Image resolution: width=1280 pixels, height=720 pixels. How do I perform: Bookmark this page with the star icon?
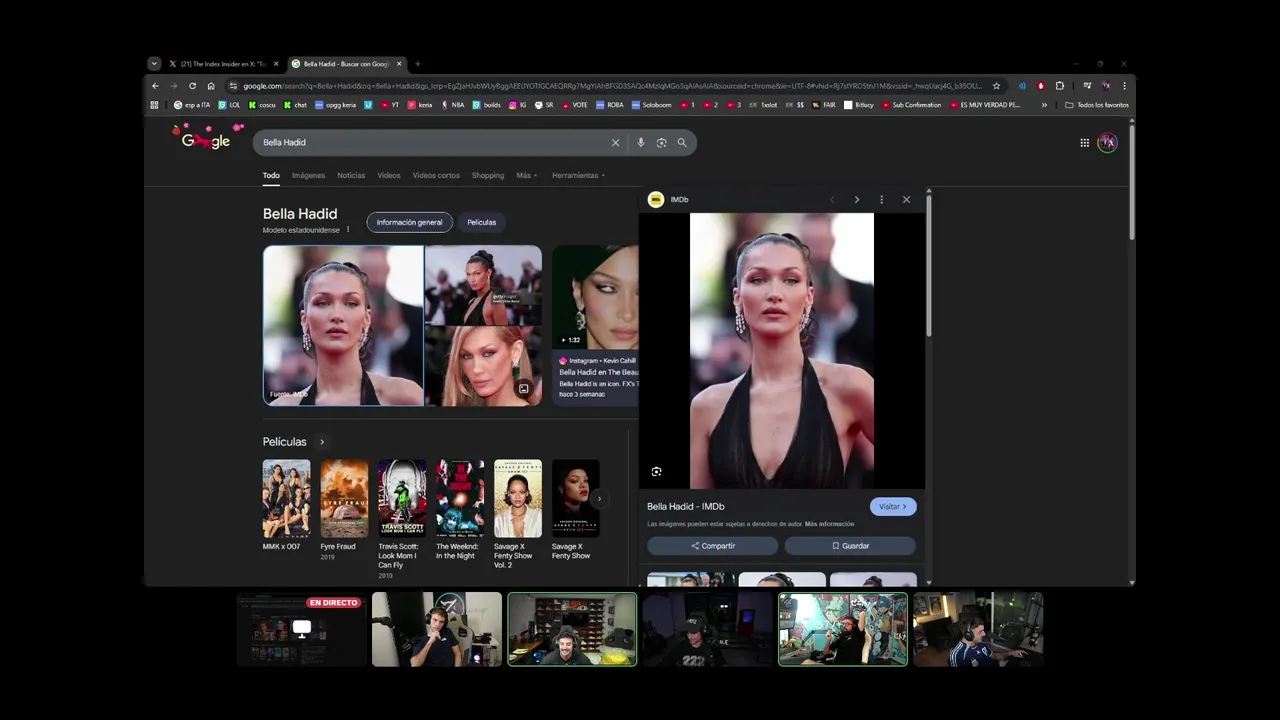pos(996,86)
